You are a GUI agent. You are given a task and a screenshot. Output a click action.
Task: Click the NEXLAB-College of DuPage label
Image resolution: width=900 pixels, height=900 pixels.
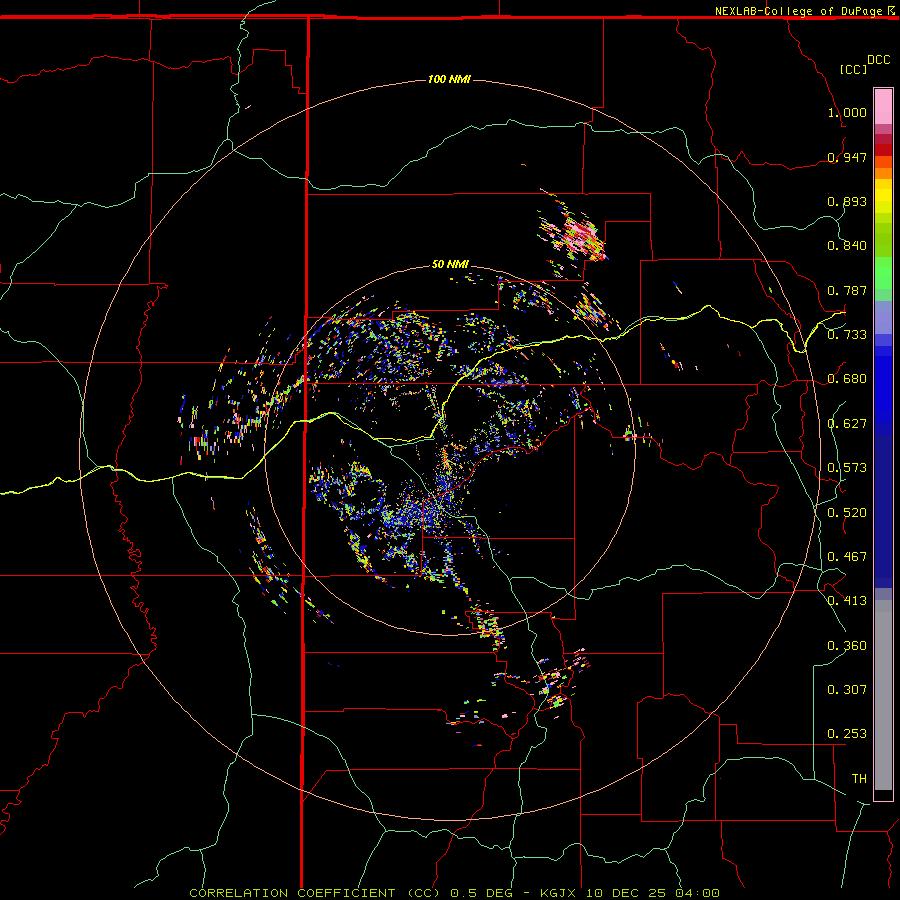(x=798, y=11)
